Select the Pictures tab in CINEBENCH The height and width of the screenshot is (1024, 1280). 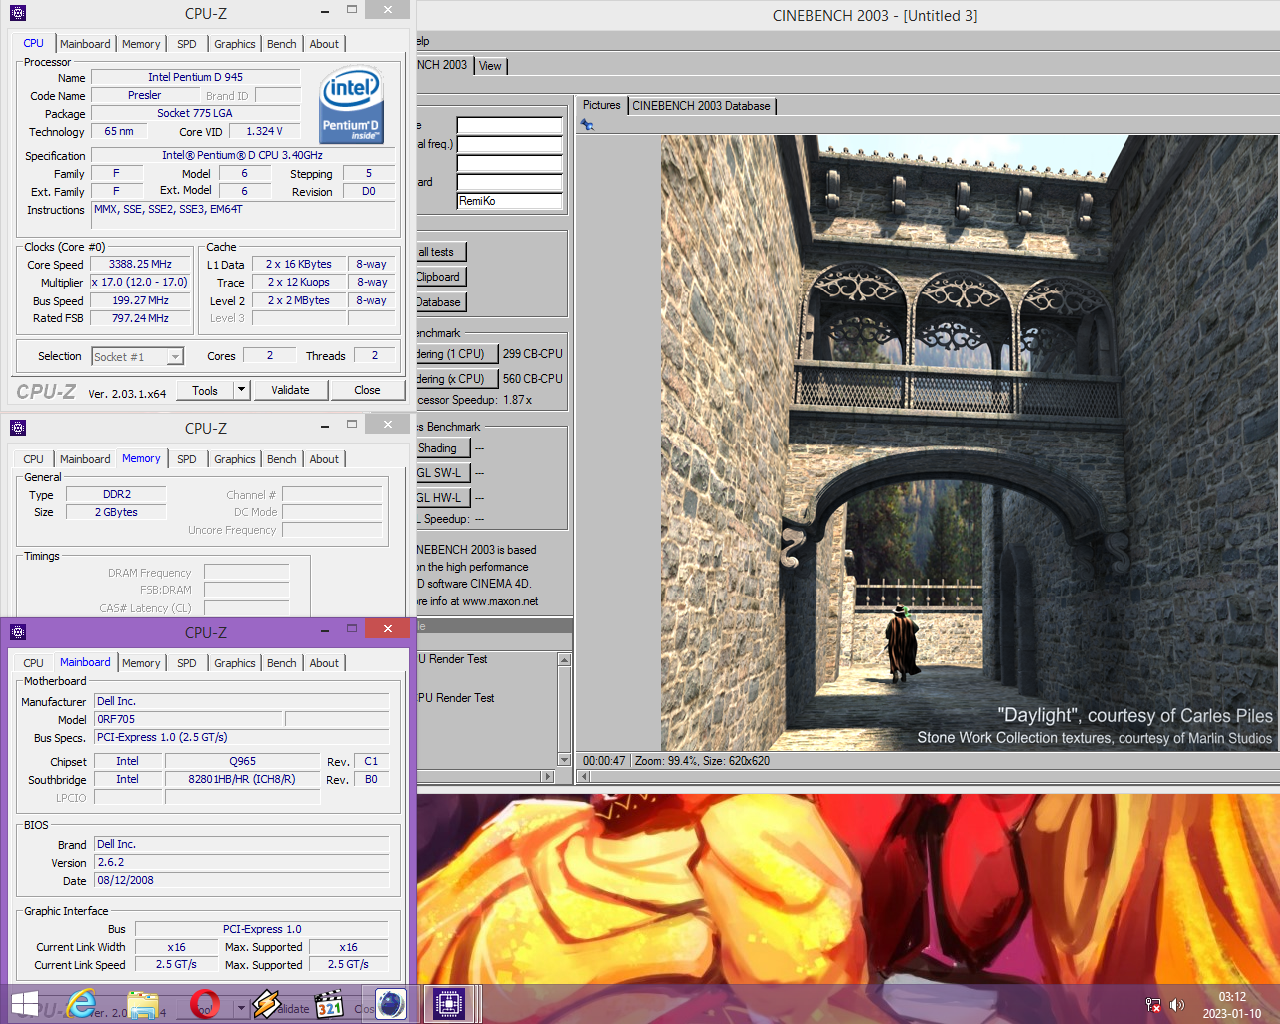602,105
